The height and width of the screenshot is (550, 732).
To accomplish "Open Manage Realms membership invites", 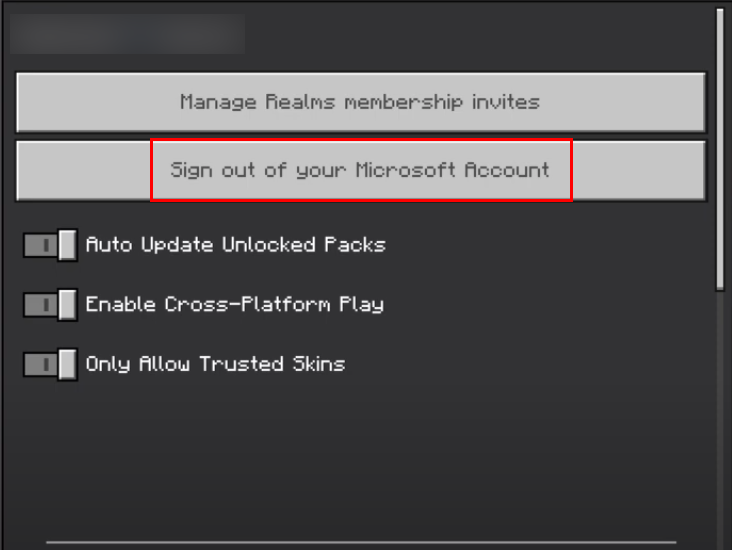I will click(x=360, y=102).
